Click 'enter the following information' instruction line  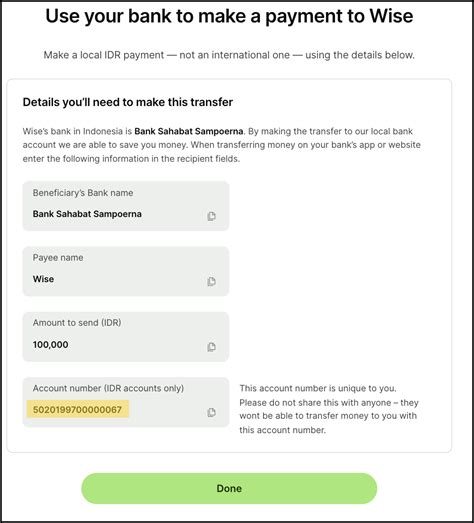pyautogui.click(x=131, y=158)
